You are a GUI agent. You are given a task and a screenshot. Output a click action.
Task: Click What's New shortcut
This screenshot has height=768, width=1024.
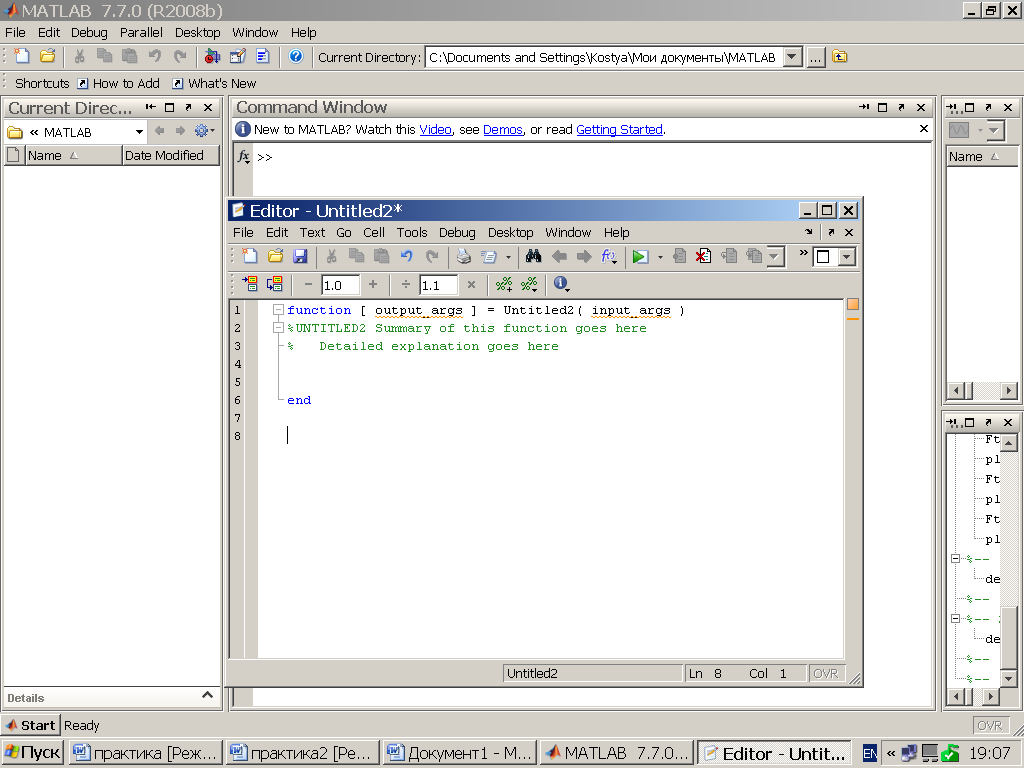(215, 84)
